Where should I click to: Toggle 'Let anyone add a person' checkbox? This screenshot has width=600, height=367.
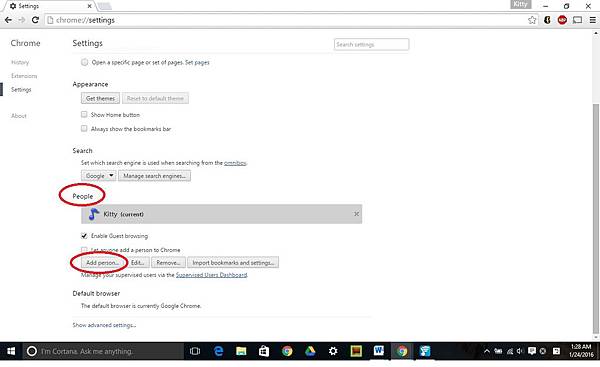pos(84,250)
